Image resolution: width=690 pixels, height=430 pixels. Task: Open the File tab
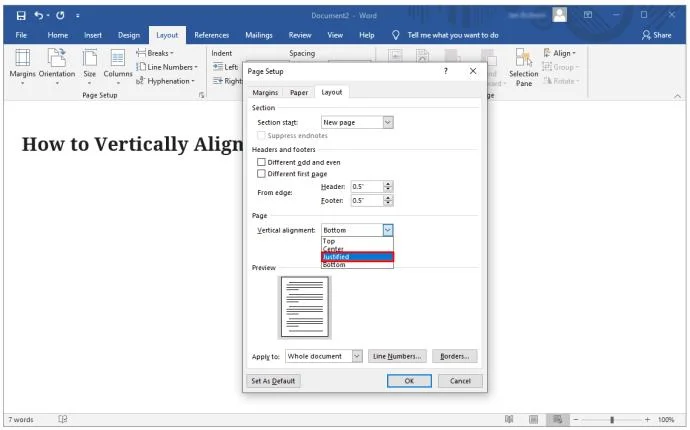21,35
